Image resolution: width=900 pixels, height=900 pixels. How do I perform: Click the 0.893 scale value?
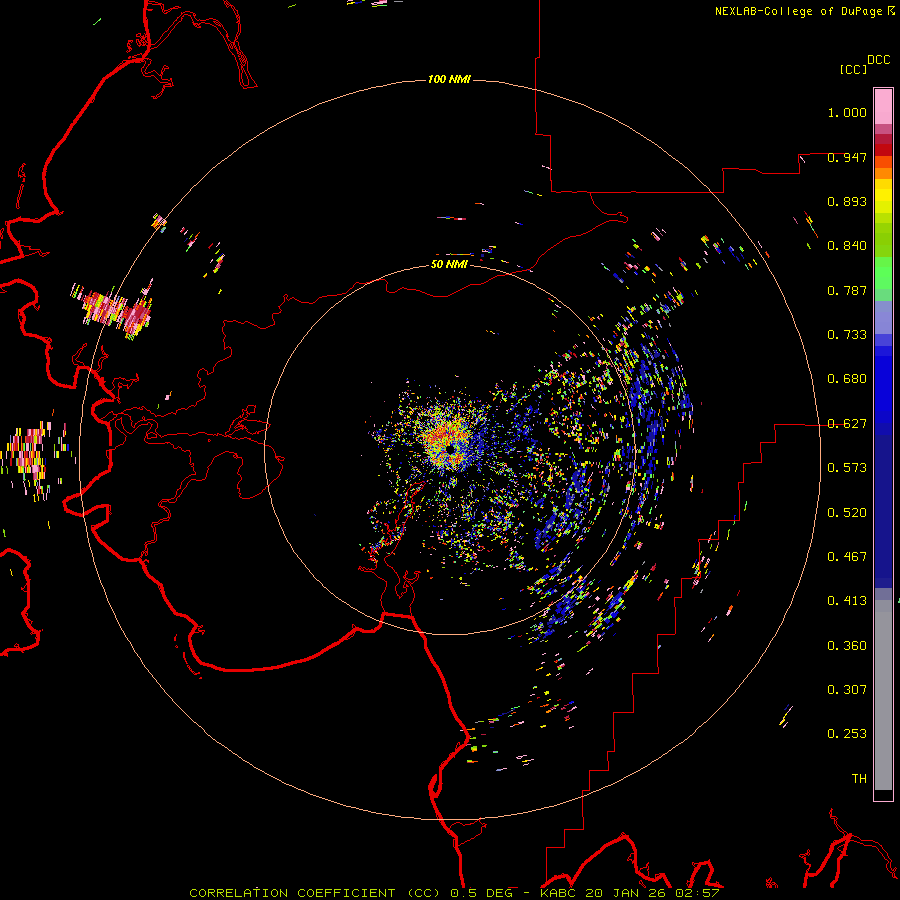coord(847,201)
